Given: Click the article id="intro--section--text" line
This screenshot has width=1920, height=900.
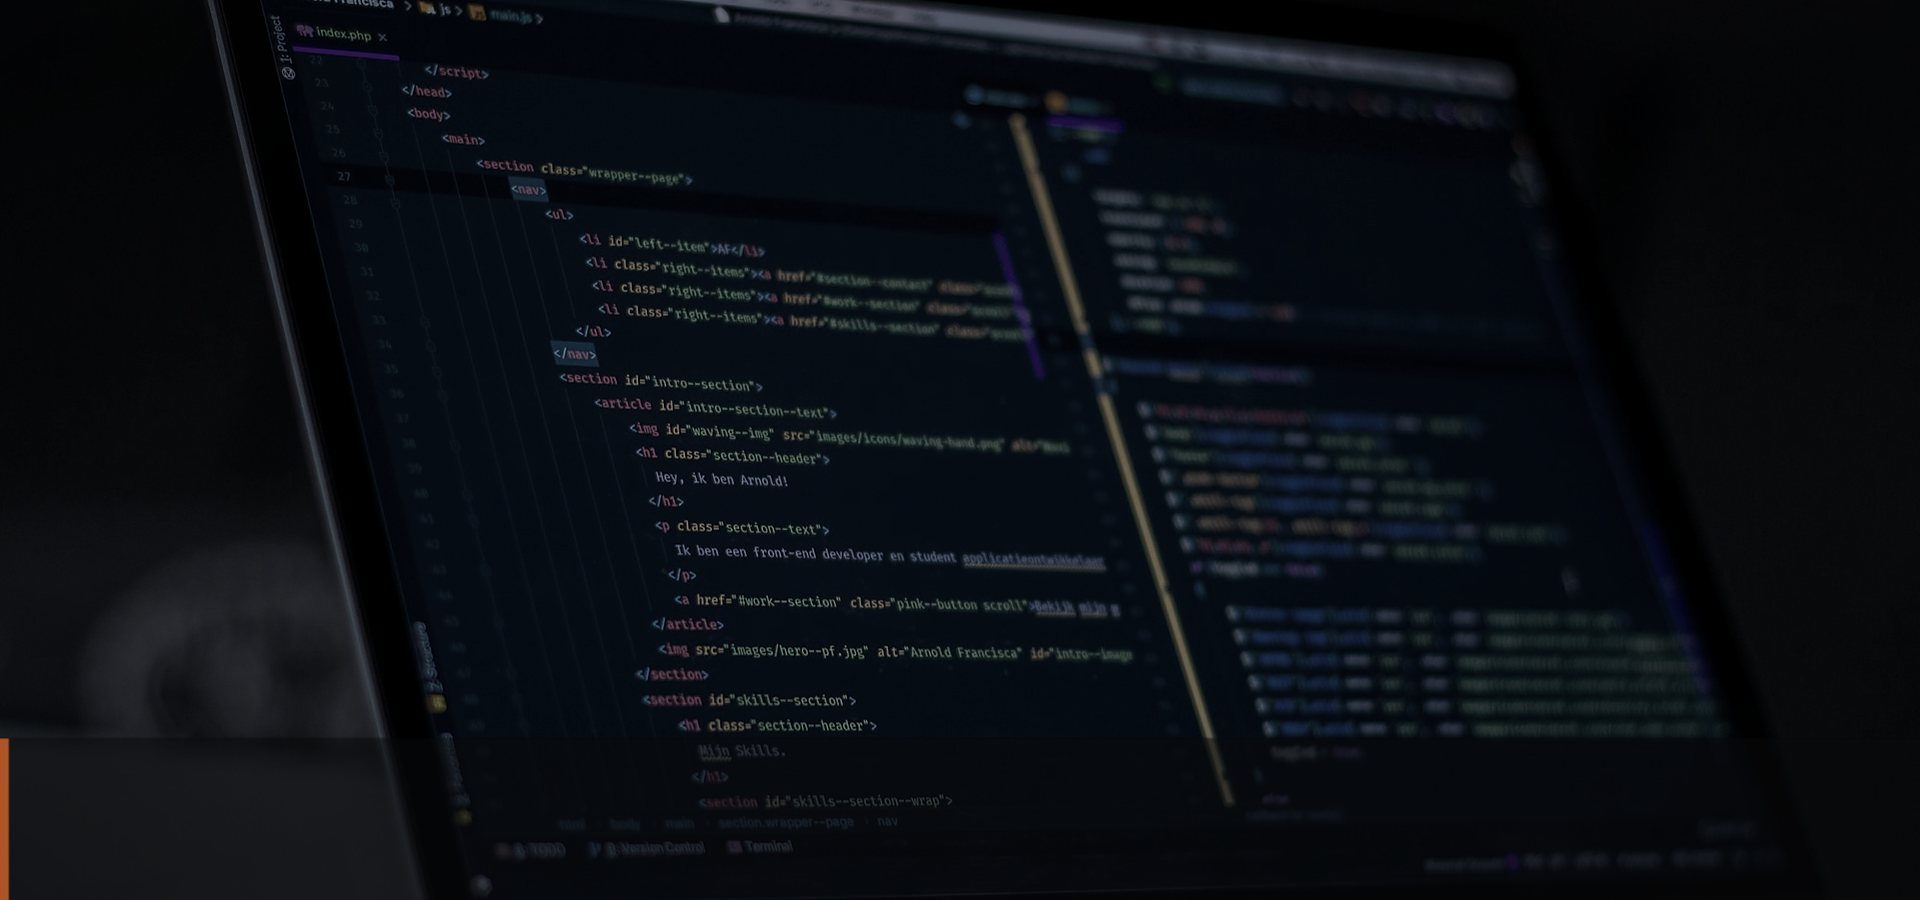Looking at the screenshot, I should (715, 407).
